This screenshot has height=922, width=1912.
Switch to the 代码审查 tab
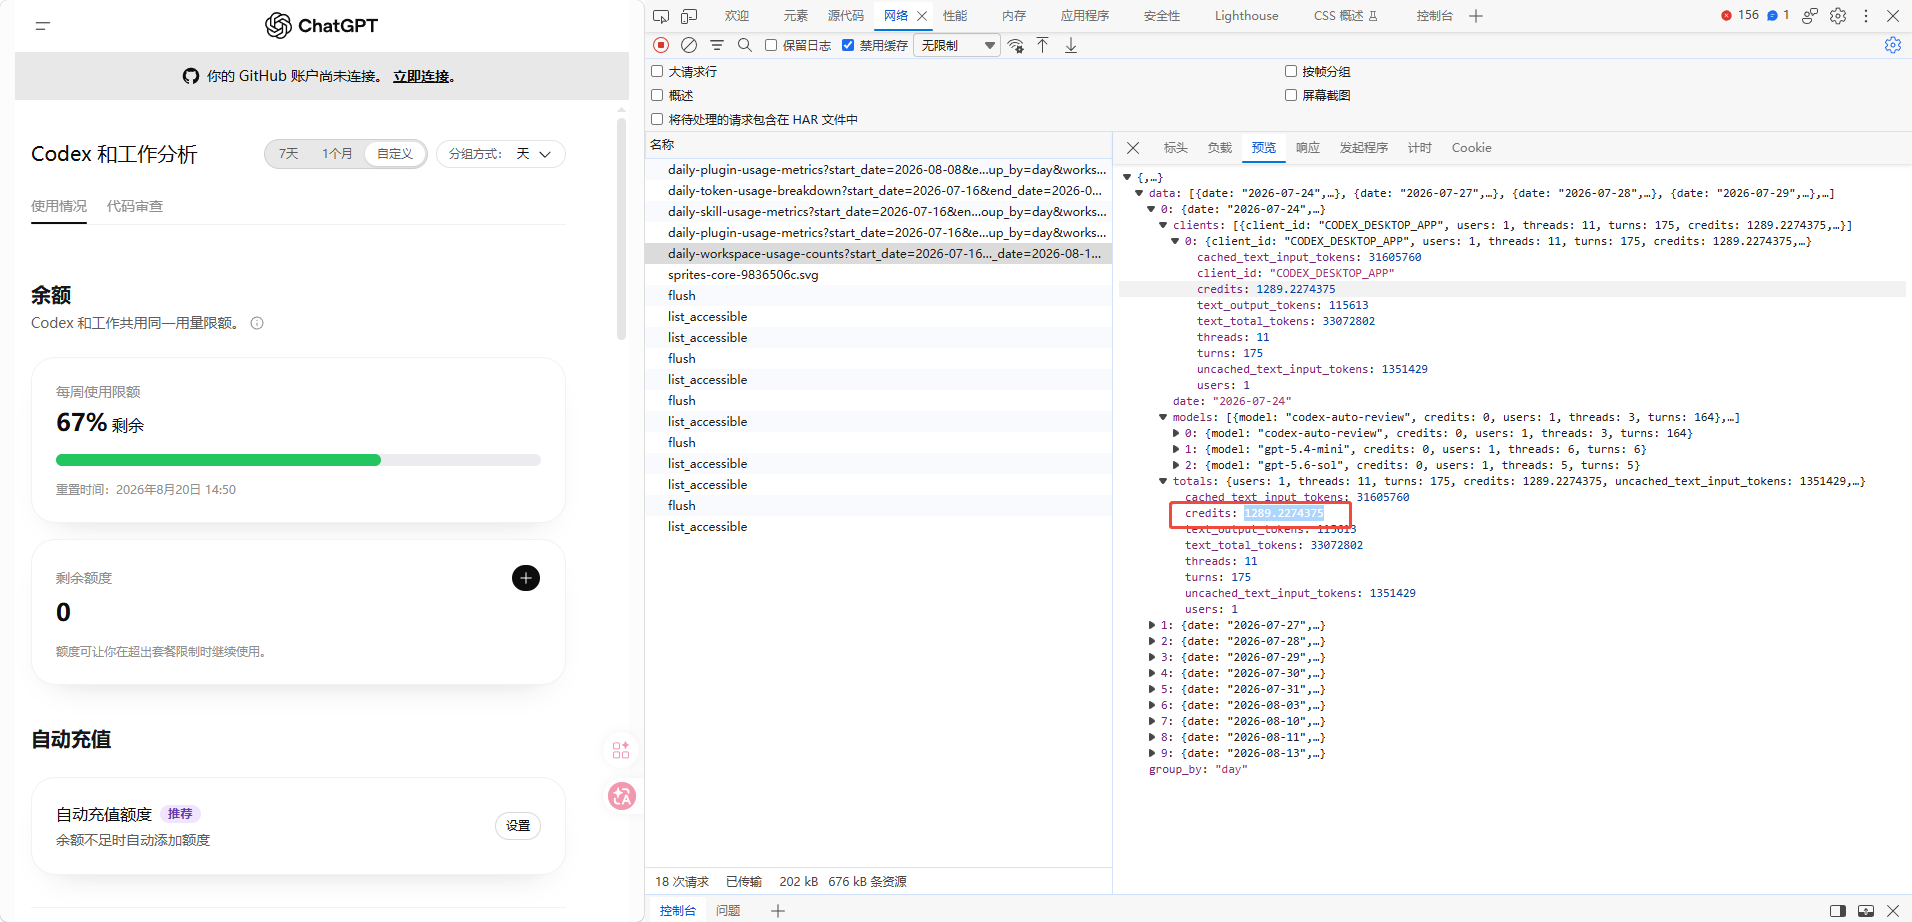tap(135, 206)
